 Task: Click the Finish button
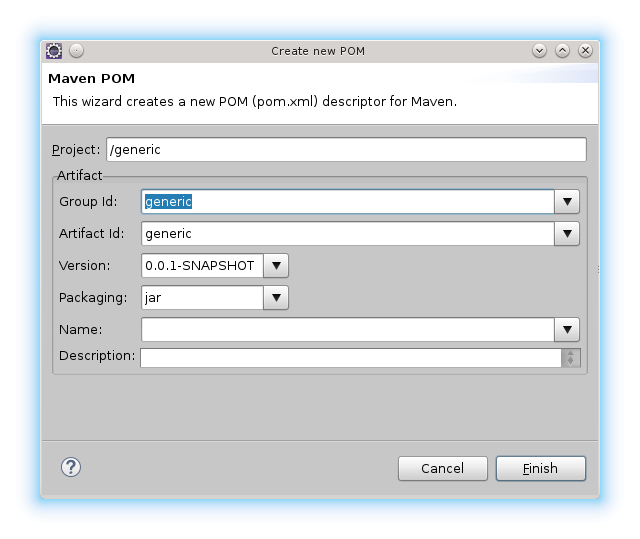(x=541, y=468)
